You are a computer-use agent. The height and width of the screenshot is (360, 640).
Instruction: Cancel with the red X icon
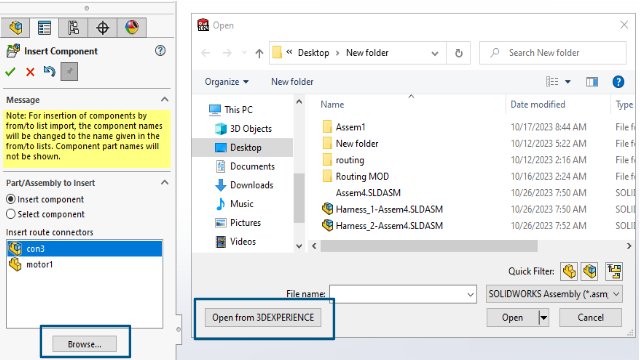pyautogui.click(x=30, y=72)
